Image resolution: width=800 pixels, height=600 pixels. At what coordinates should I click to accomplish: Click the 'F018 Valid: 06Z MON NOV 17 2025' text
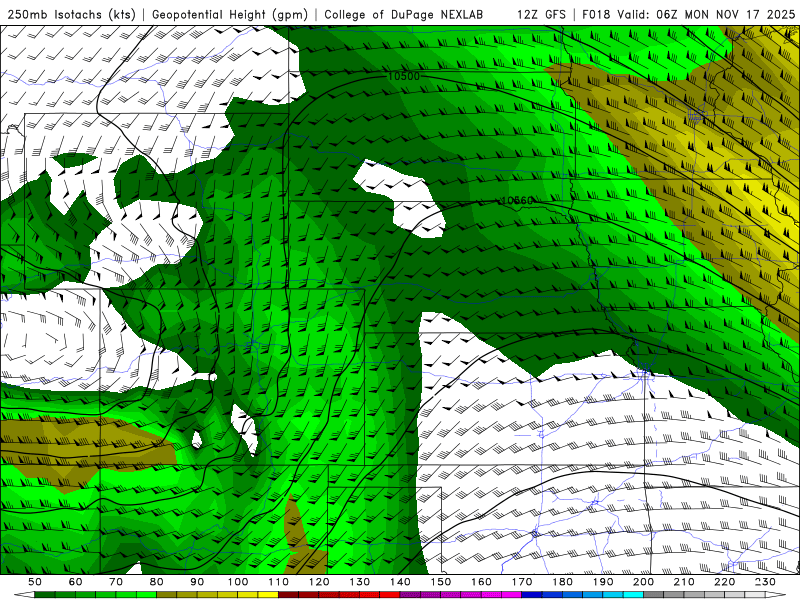click(x=688, y=14)
